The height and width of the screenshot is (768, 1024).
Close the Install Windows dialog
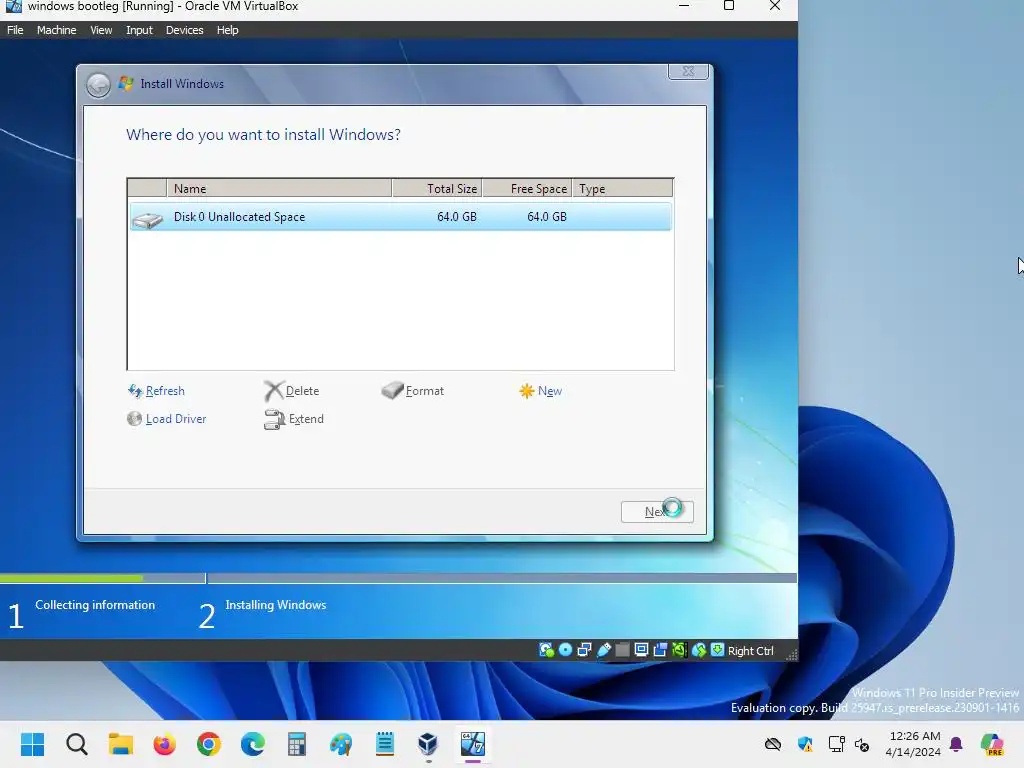coord(688,71)
